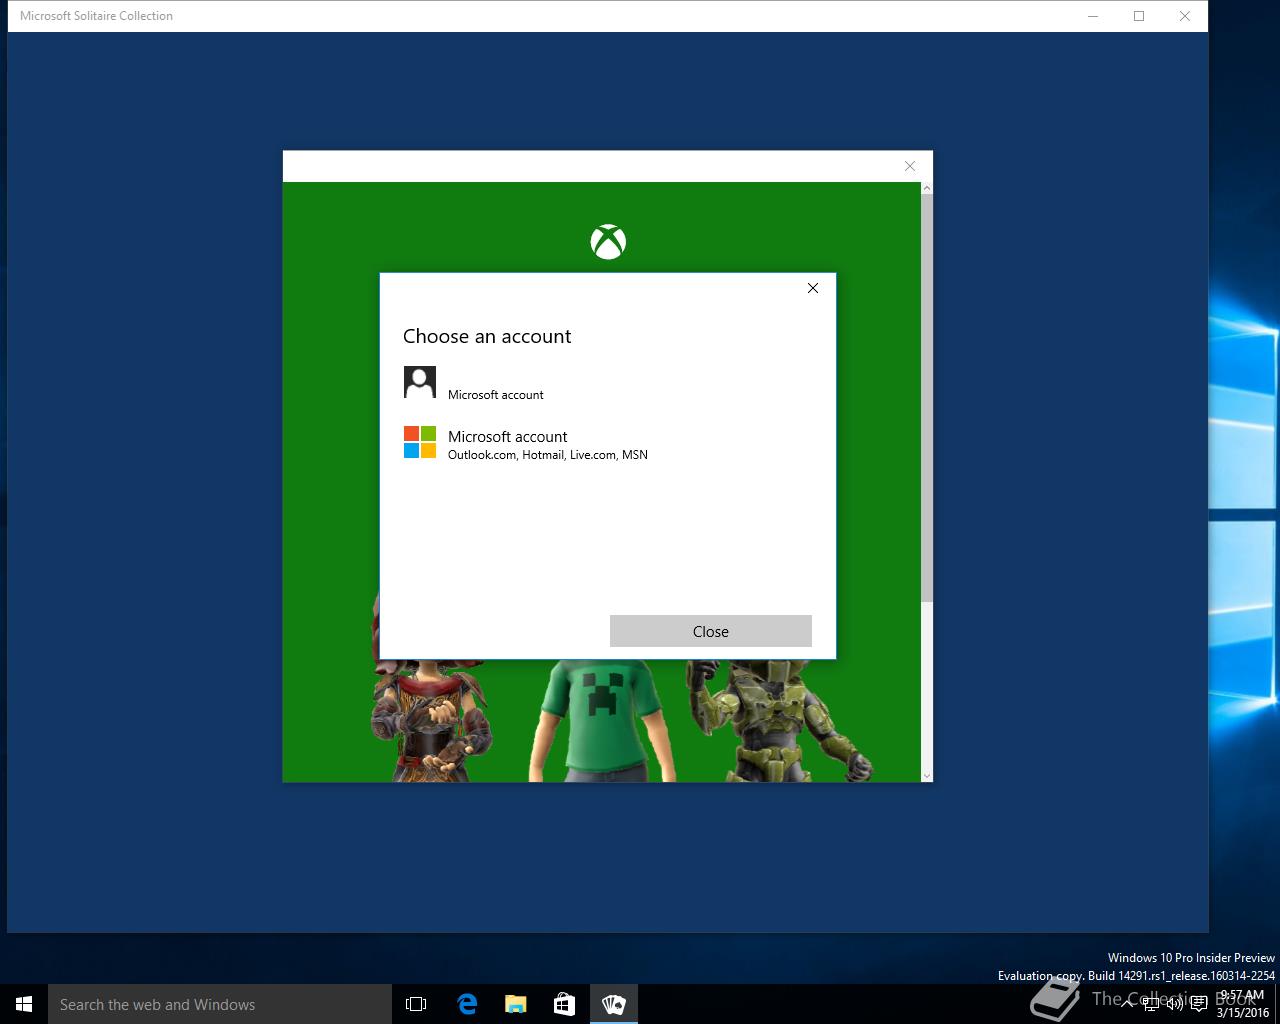This screenshot has width=1280, height=1024.
Task: Open File Explorer from taskbar
Action: 515,1004
